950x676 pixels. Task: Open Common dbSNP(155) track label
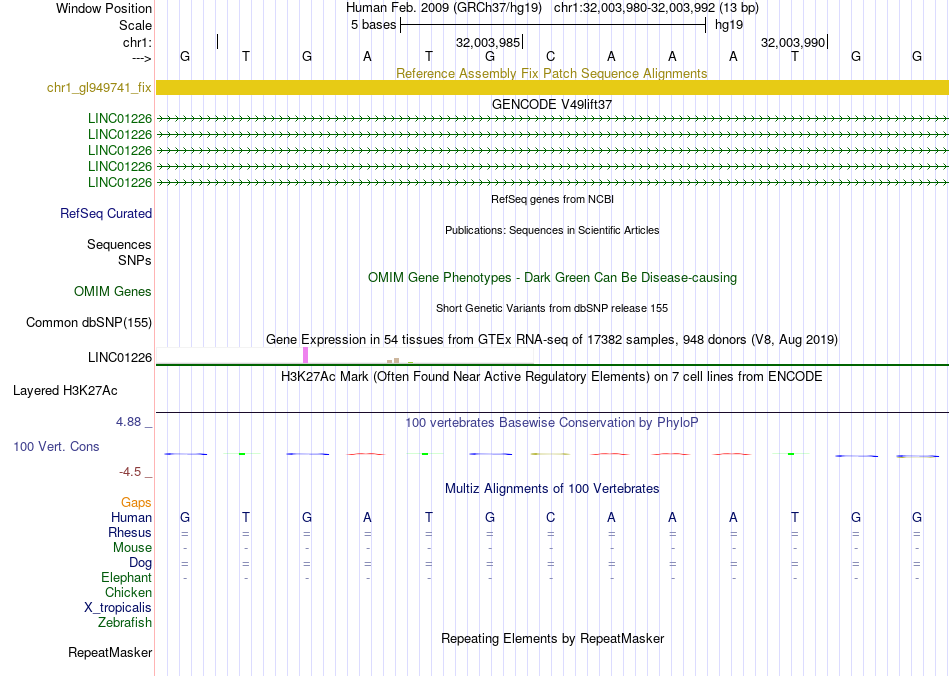pyautogui.click(x=89, y=322)
